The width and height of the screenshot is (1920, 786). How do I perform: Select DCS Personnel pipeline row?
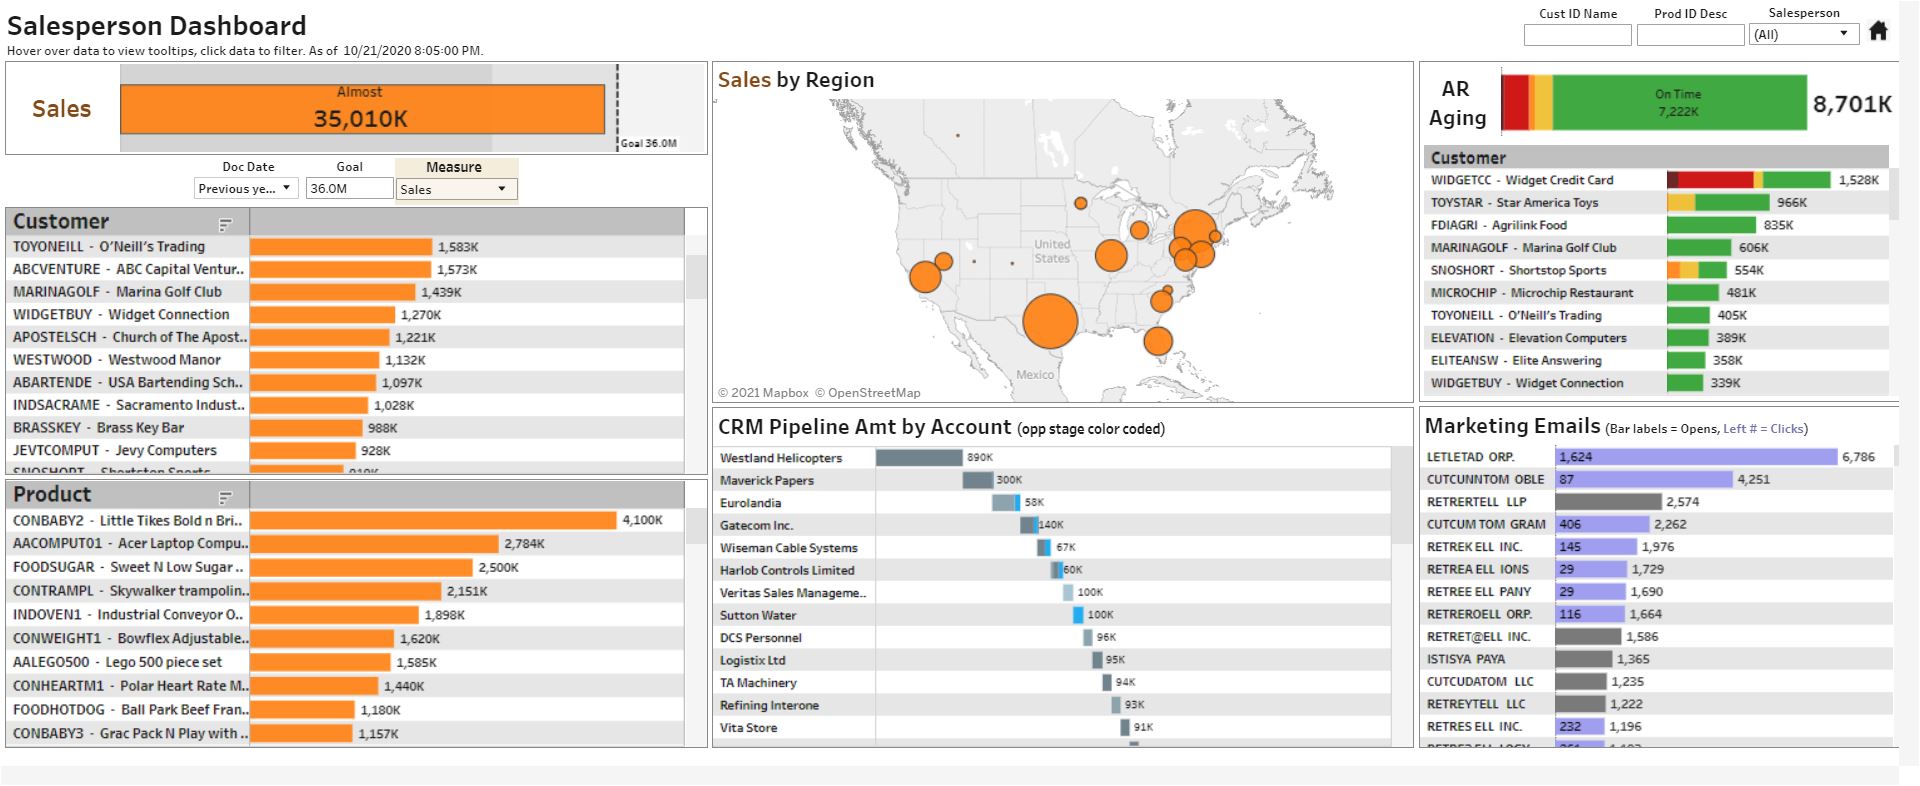click(1053, 638)
